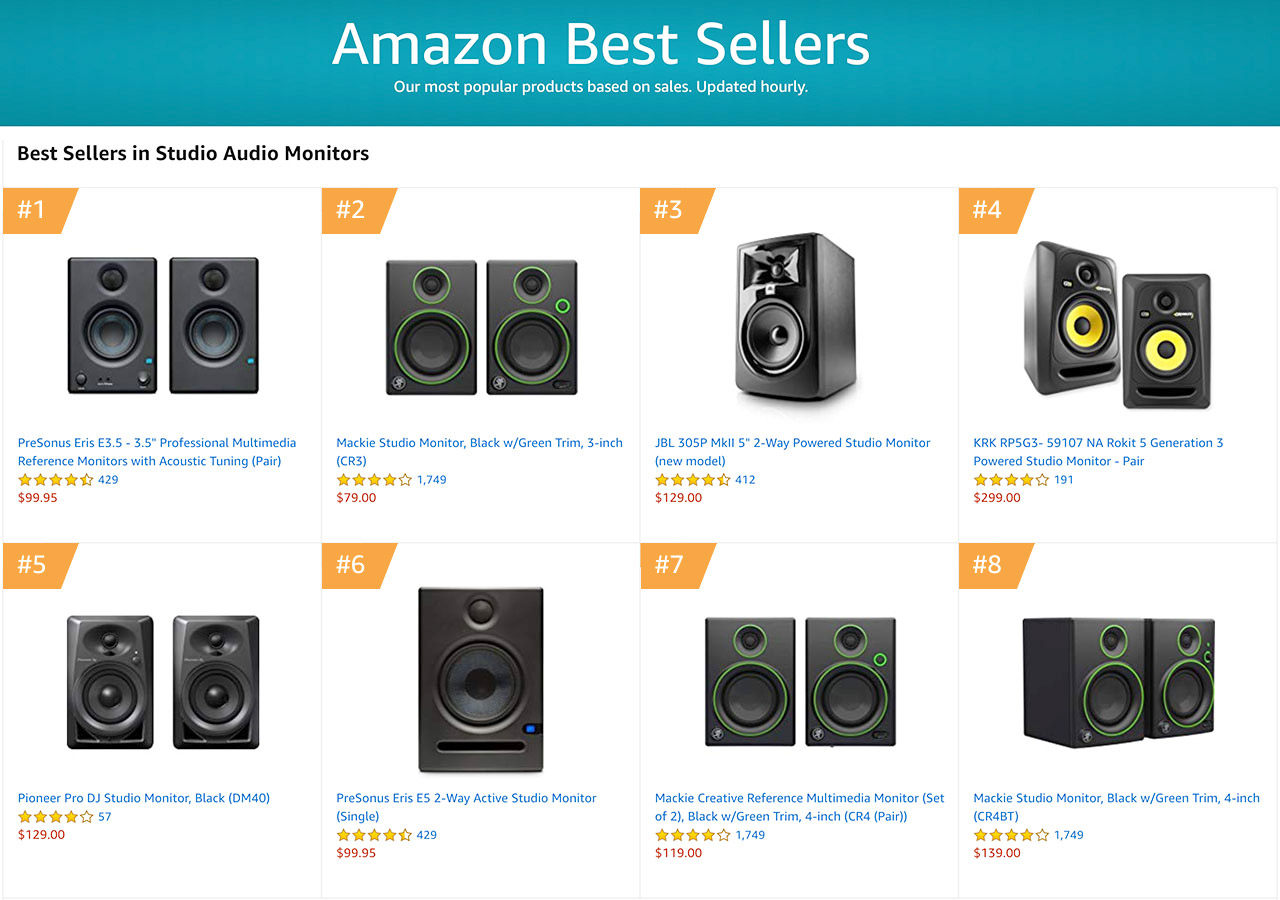Open the Mackie CR4BT speakers image

(x=1119, y=681)
